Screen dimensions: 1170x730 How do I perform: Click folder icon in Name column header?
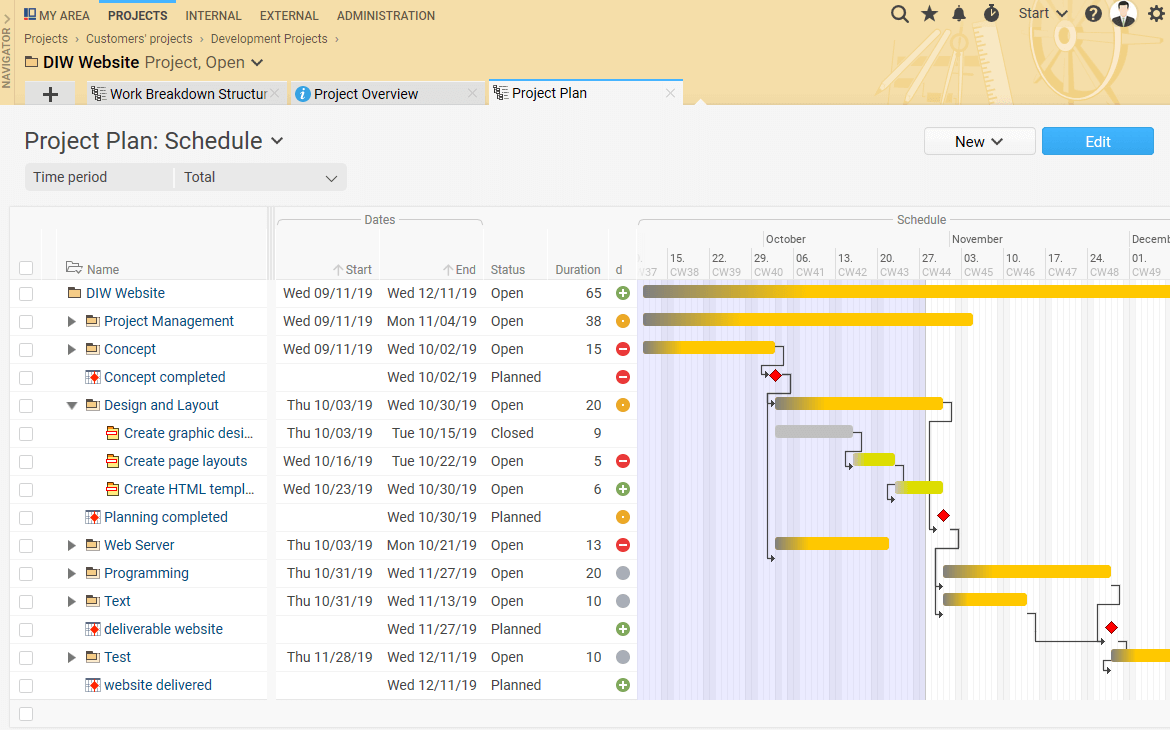pyautogui.click(x=73, y=267)
